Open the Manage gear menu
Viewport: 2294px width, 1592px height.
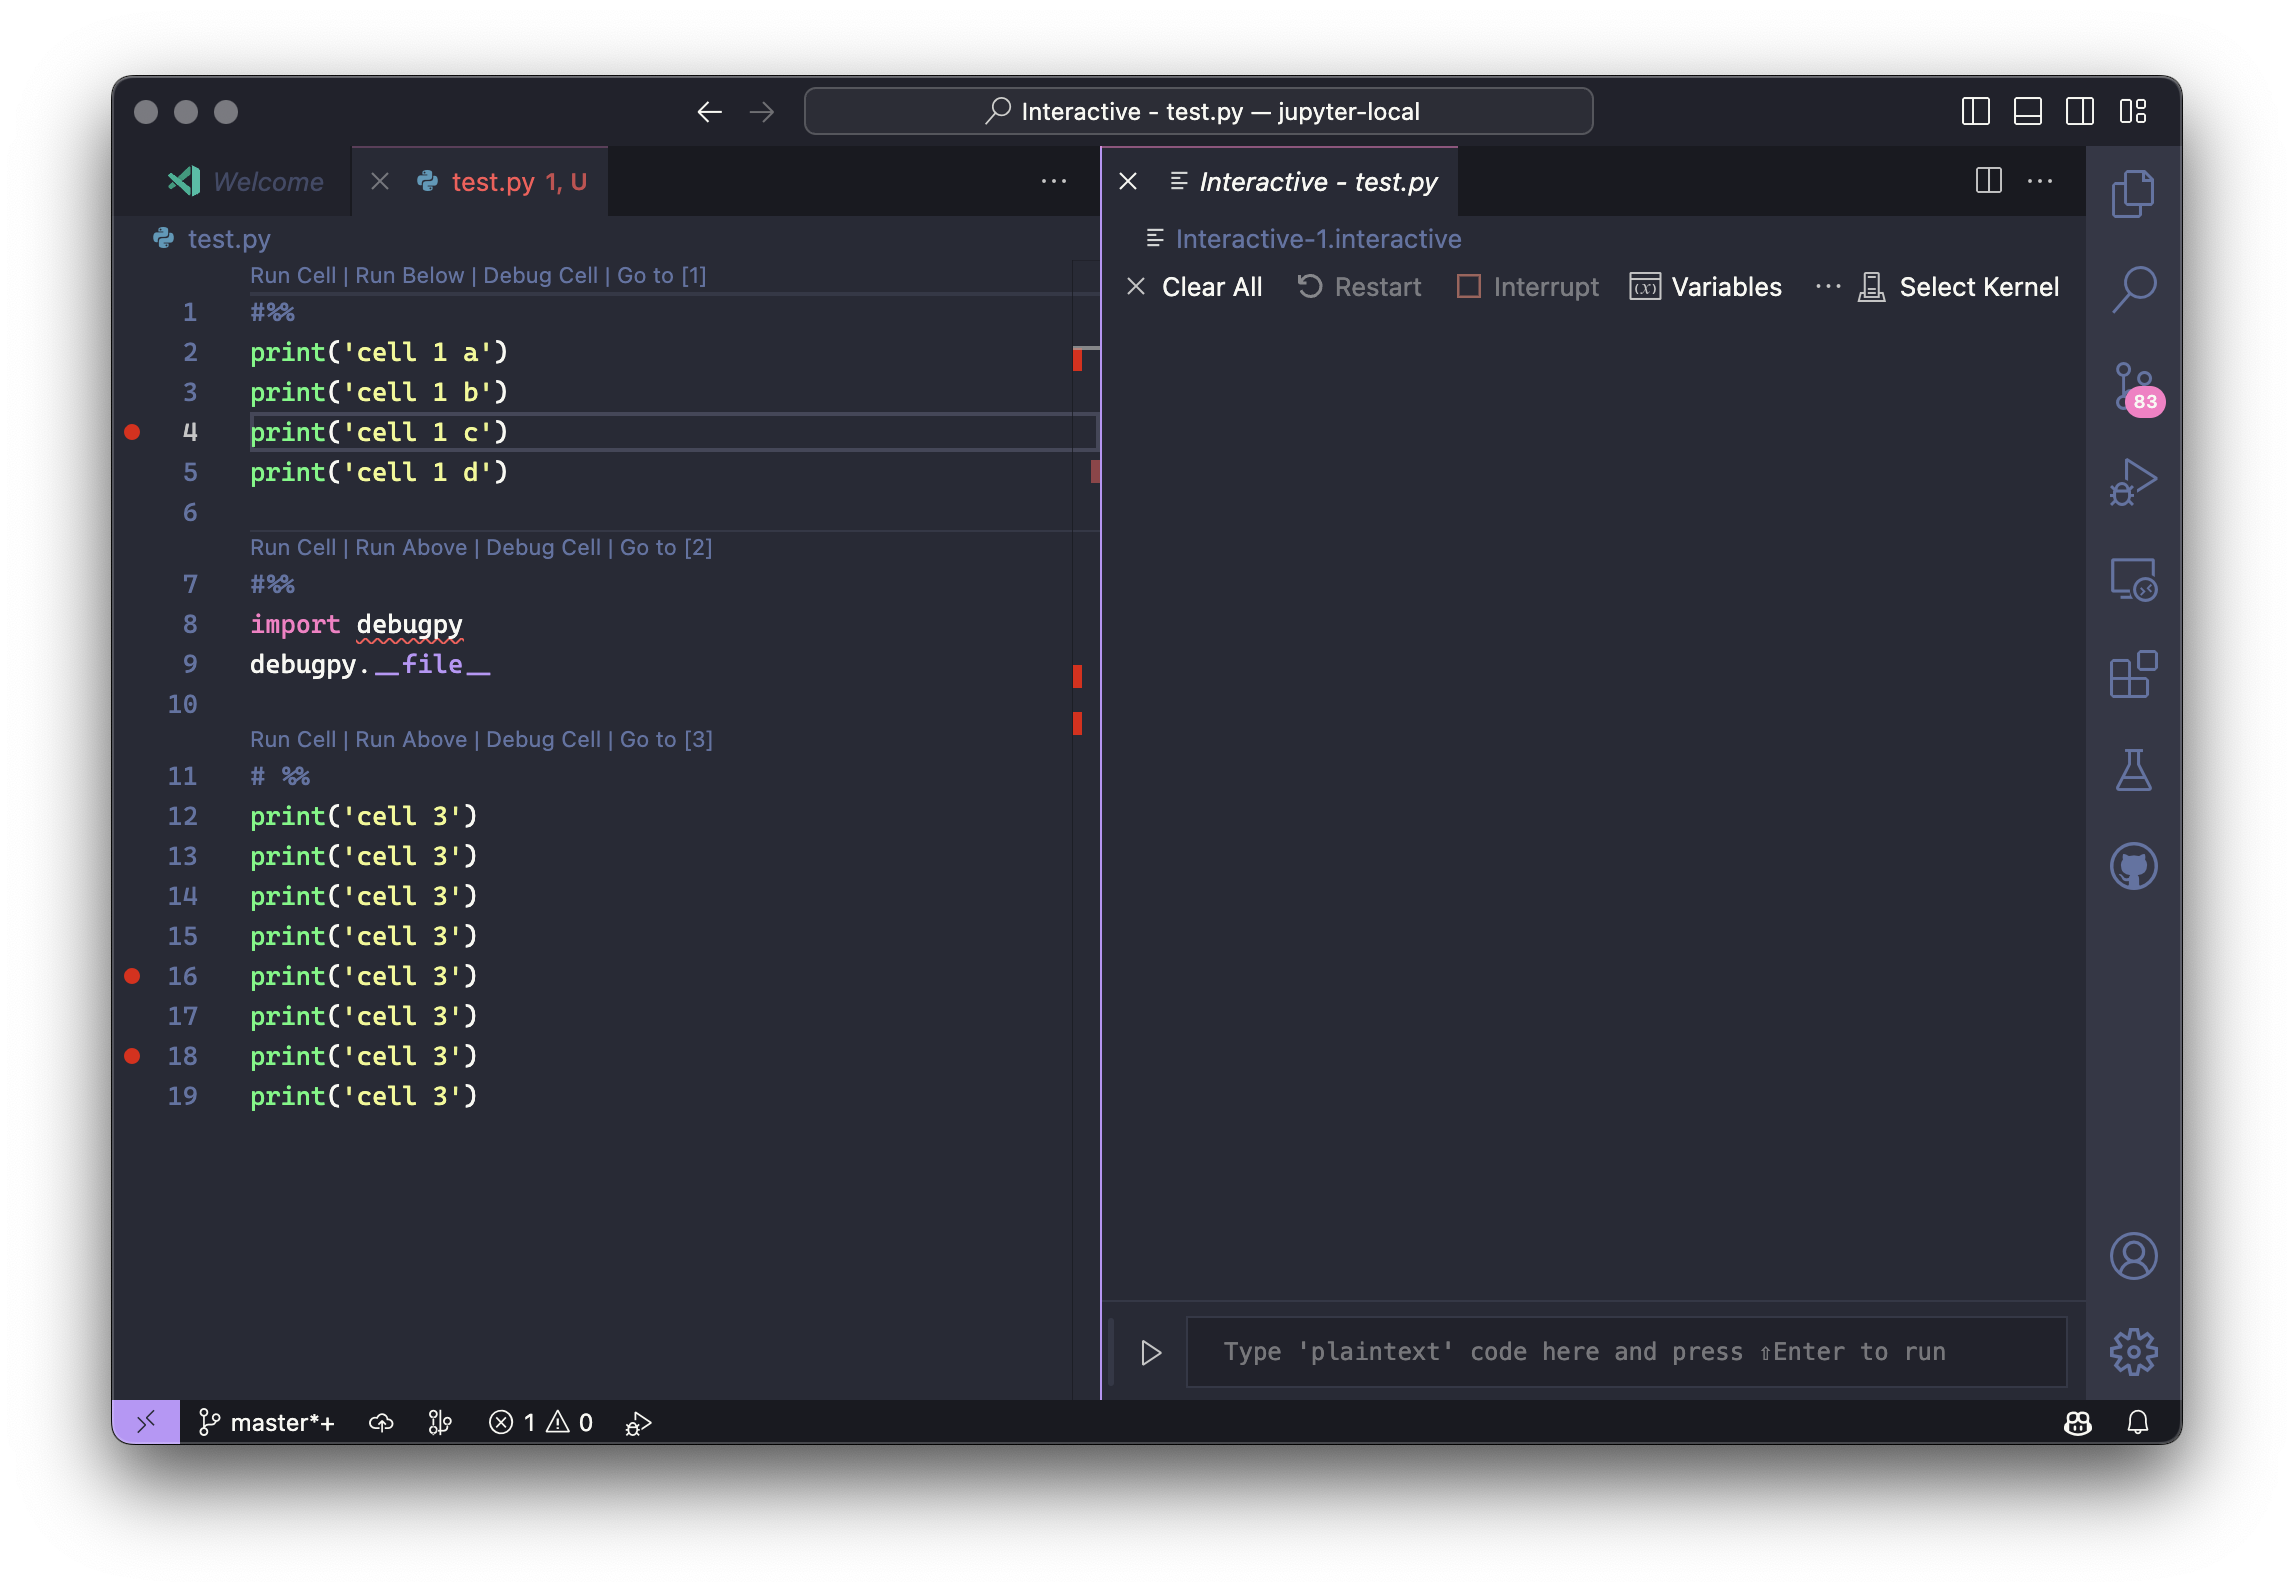(2132, 1352)
